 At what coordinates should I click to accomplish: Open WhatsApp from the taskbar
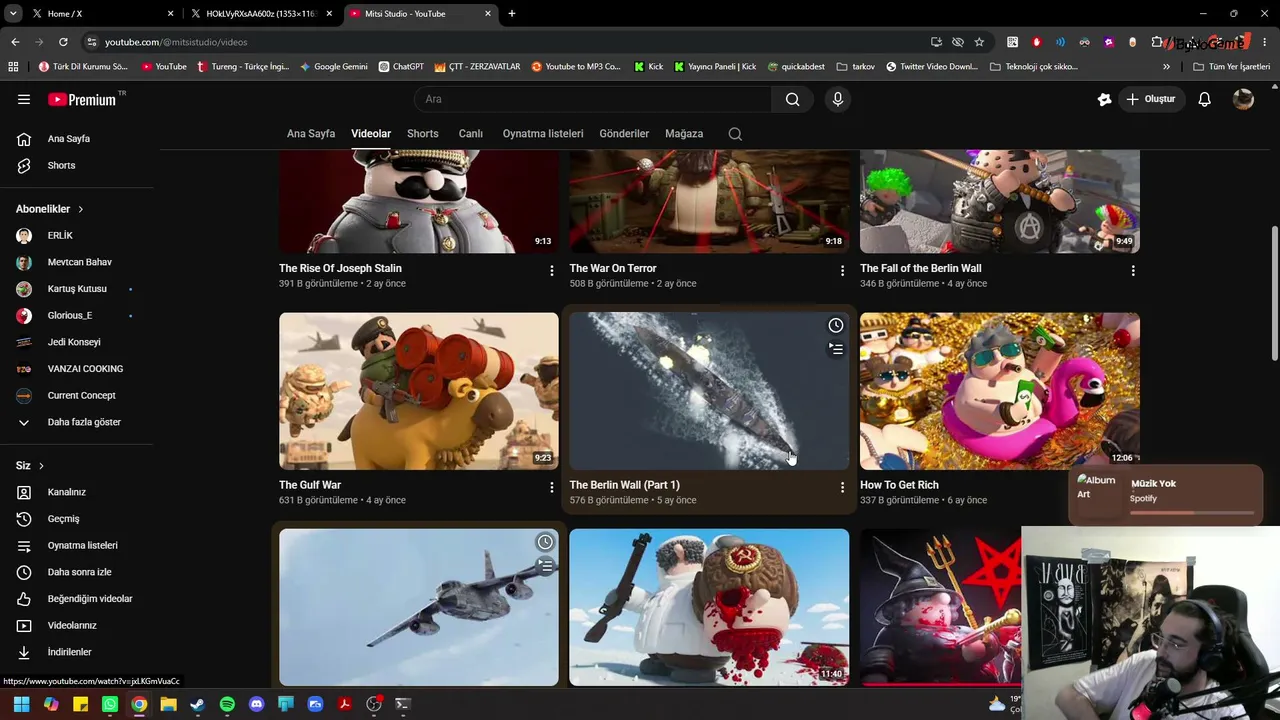click(110, 704)
